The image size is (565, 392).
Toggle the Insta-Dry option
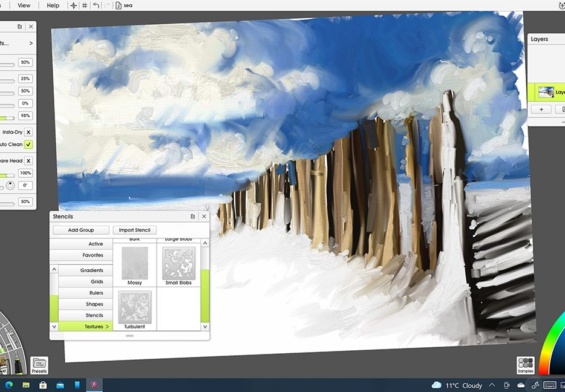(28, 132)
